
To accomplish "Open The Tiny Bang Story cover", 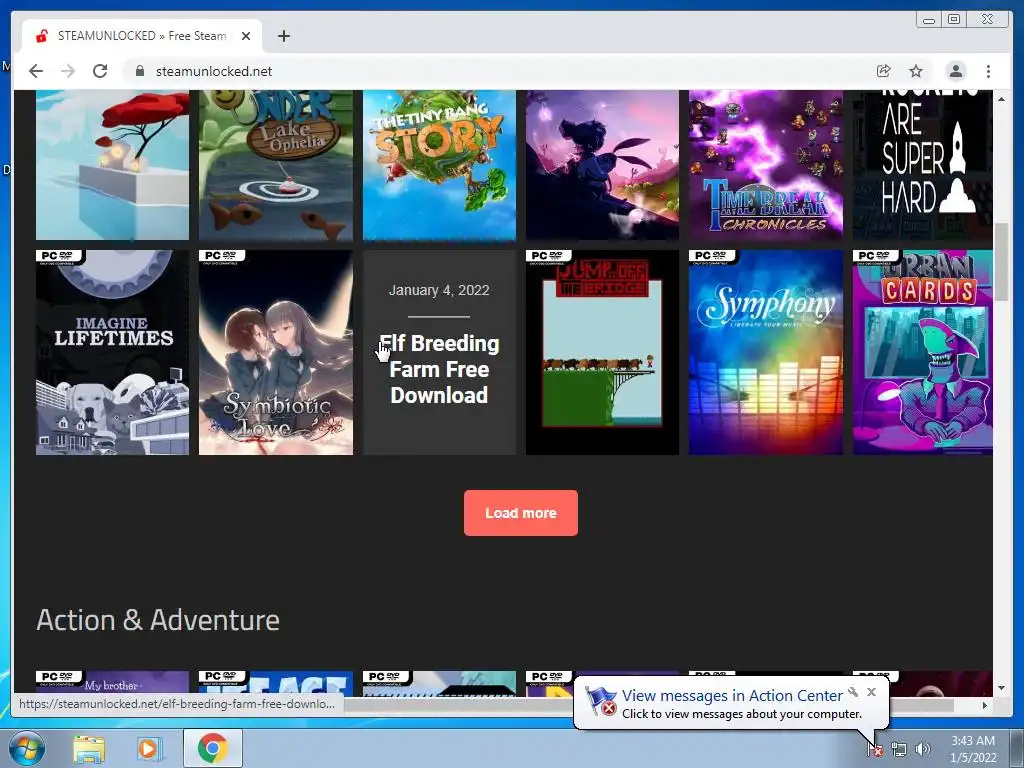I will tap(439, 165).
